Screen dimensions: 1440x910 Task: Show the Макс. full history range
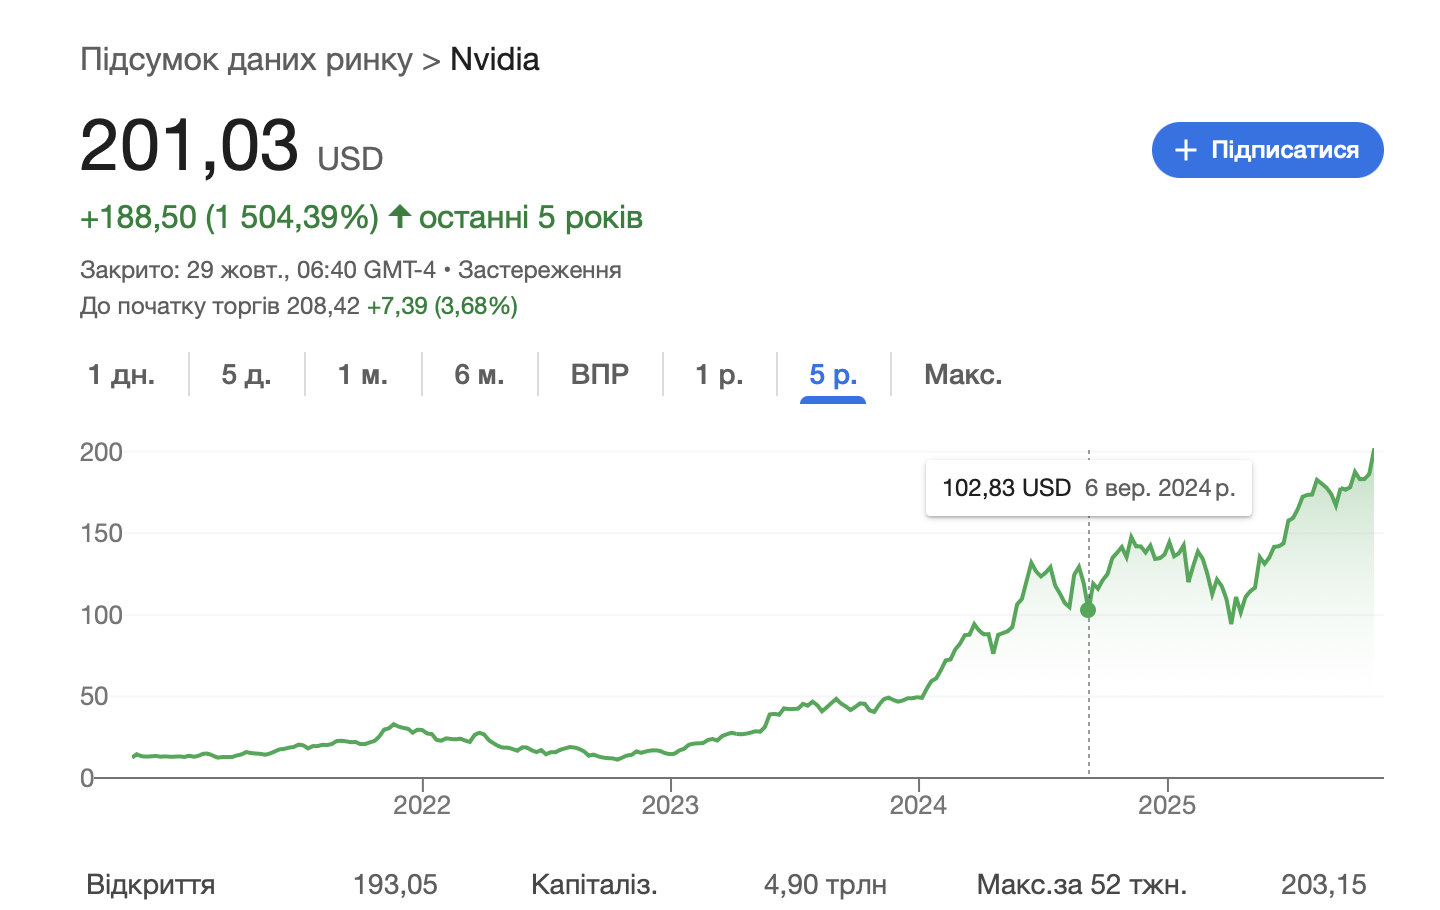(x=962, y=375)
